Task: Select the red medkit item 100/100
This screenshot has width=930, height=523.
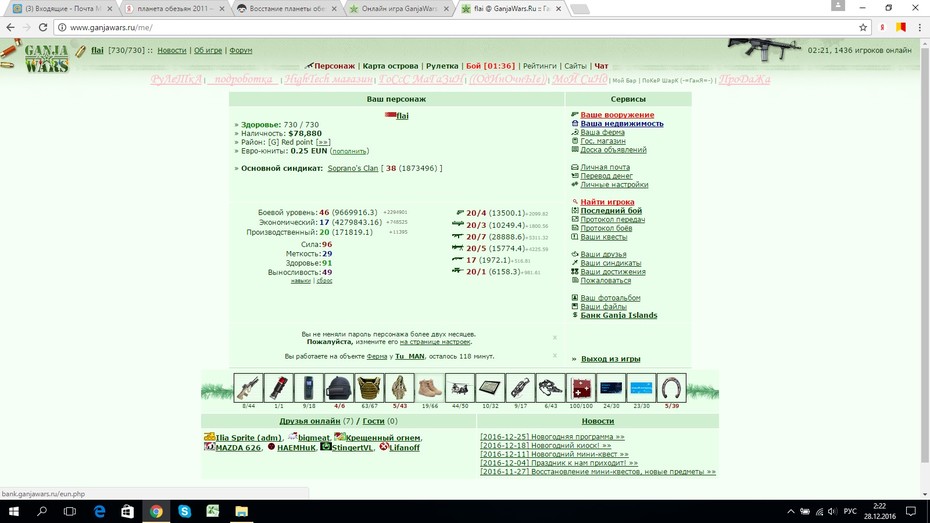Action: [581, 388]
